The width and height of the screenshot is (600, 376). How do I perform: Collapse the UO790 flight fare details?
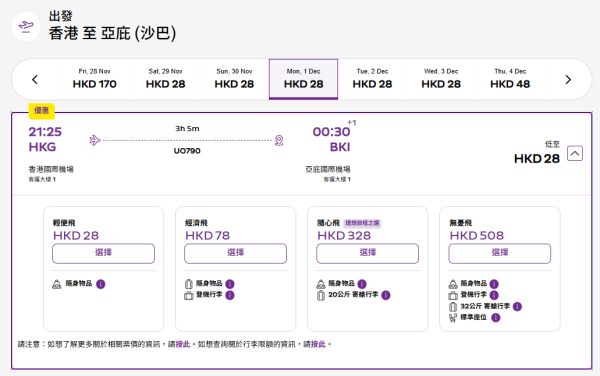pos(575,153)
